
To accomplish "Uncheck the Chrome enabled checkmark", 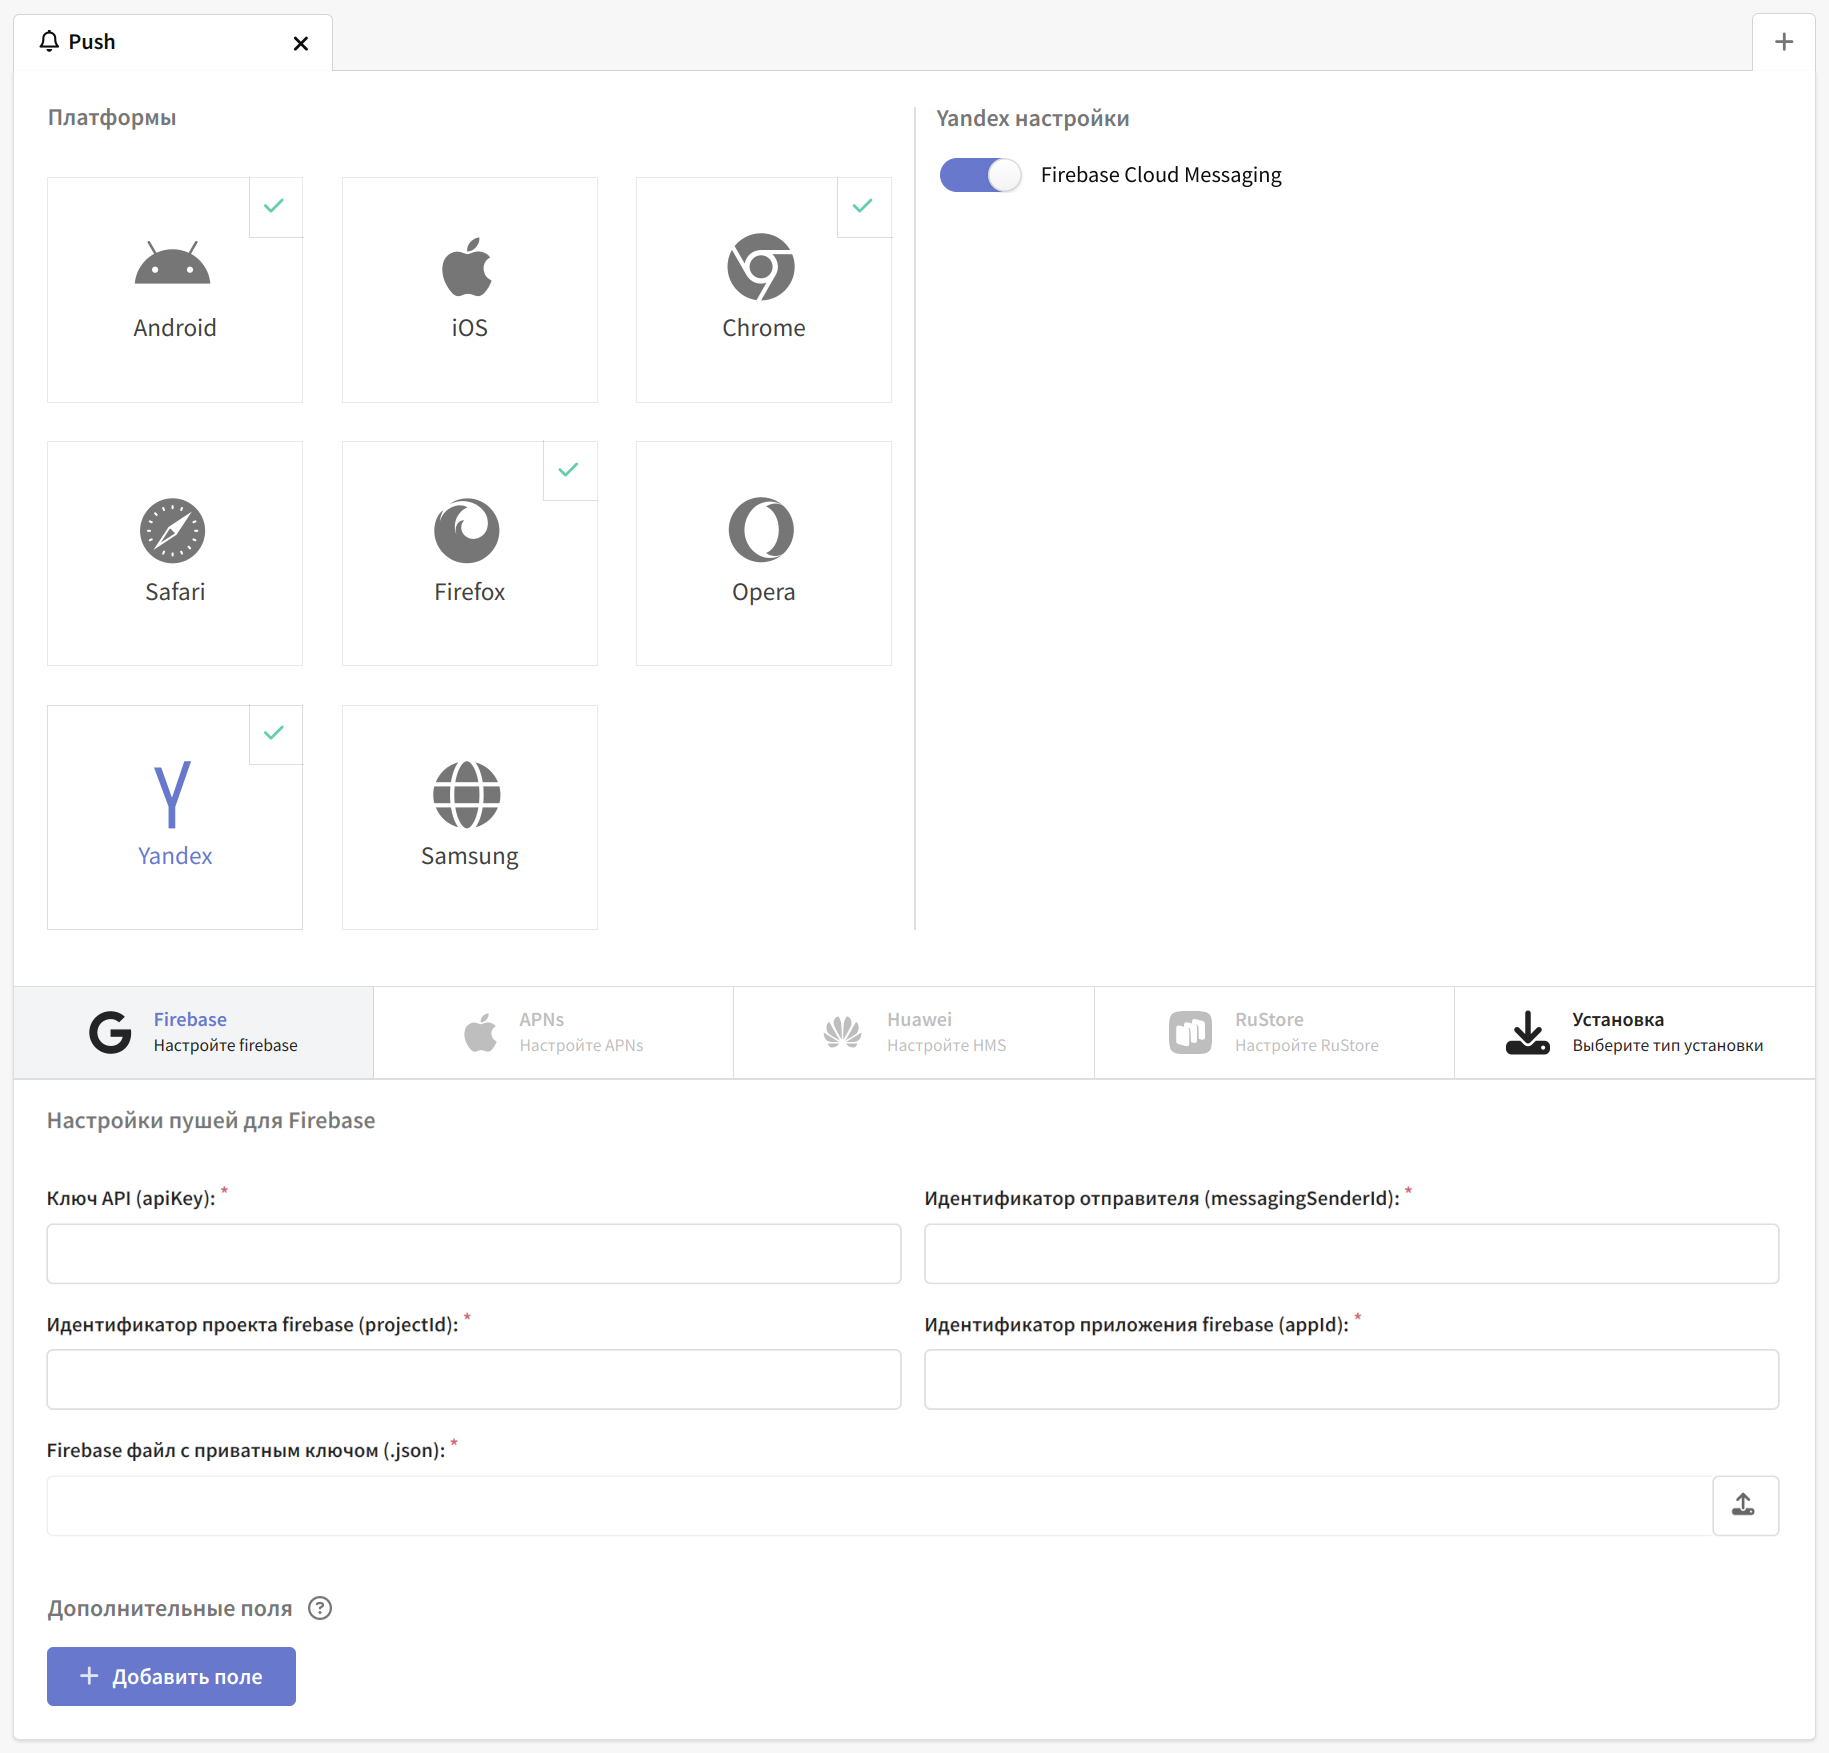I will 863,207.
